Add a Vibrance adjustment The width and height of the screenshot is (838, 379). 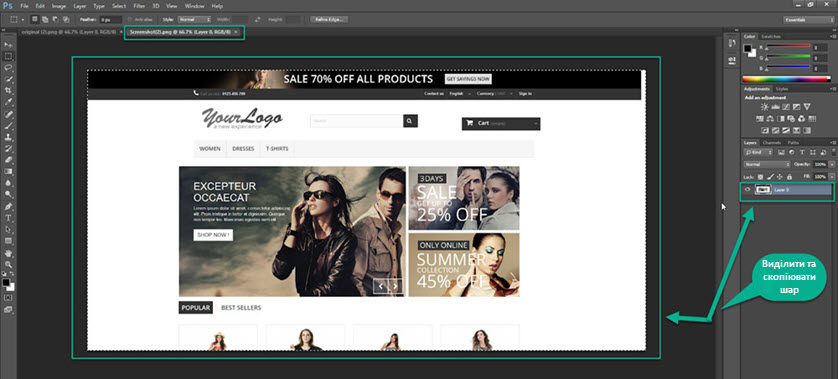807,107
